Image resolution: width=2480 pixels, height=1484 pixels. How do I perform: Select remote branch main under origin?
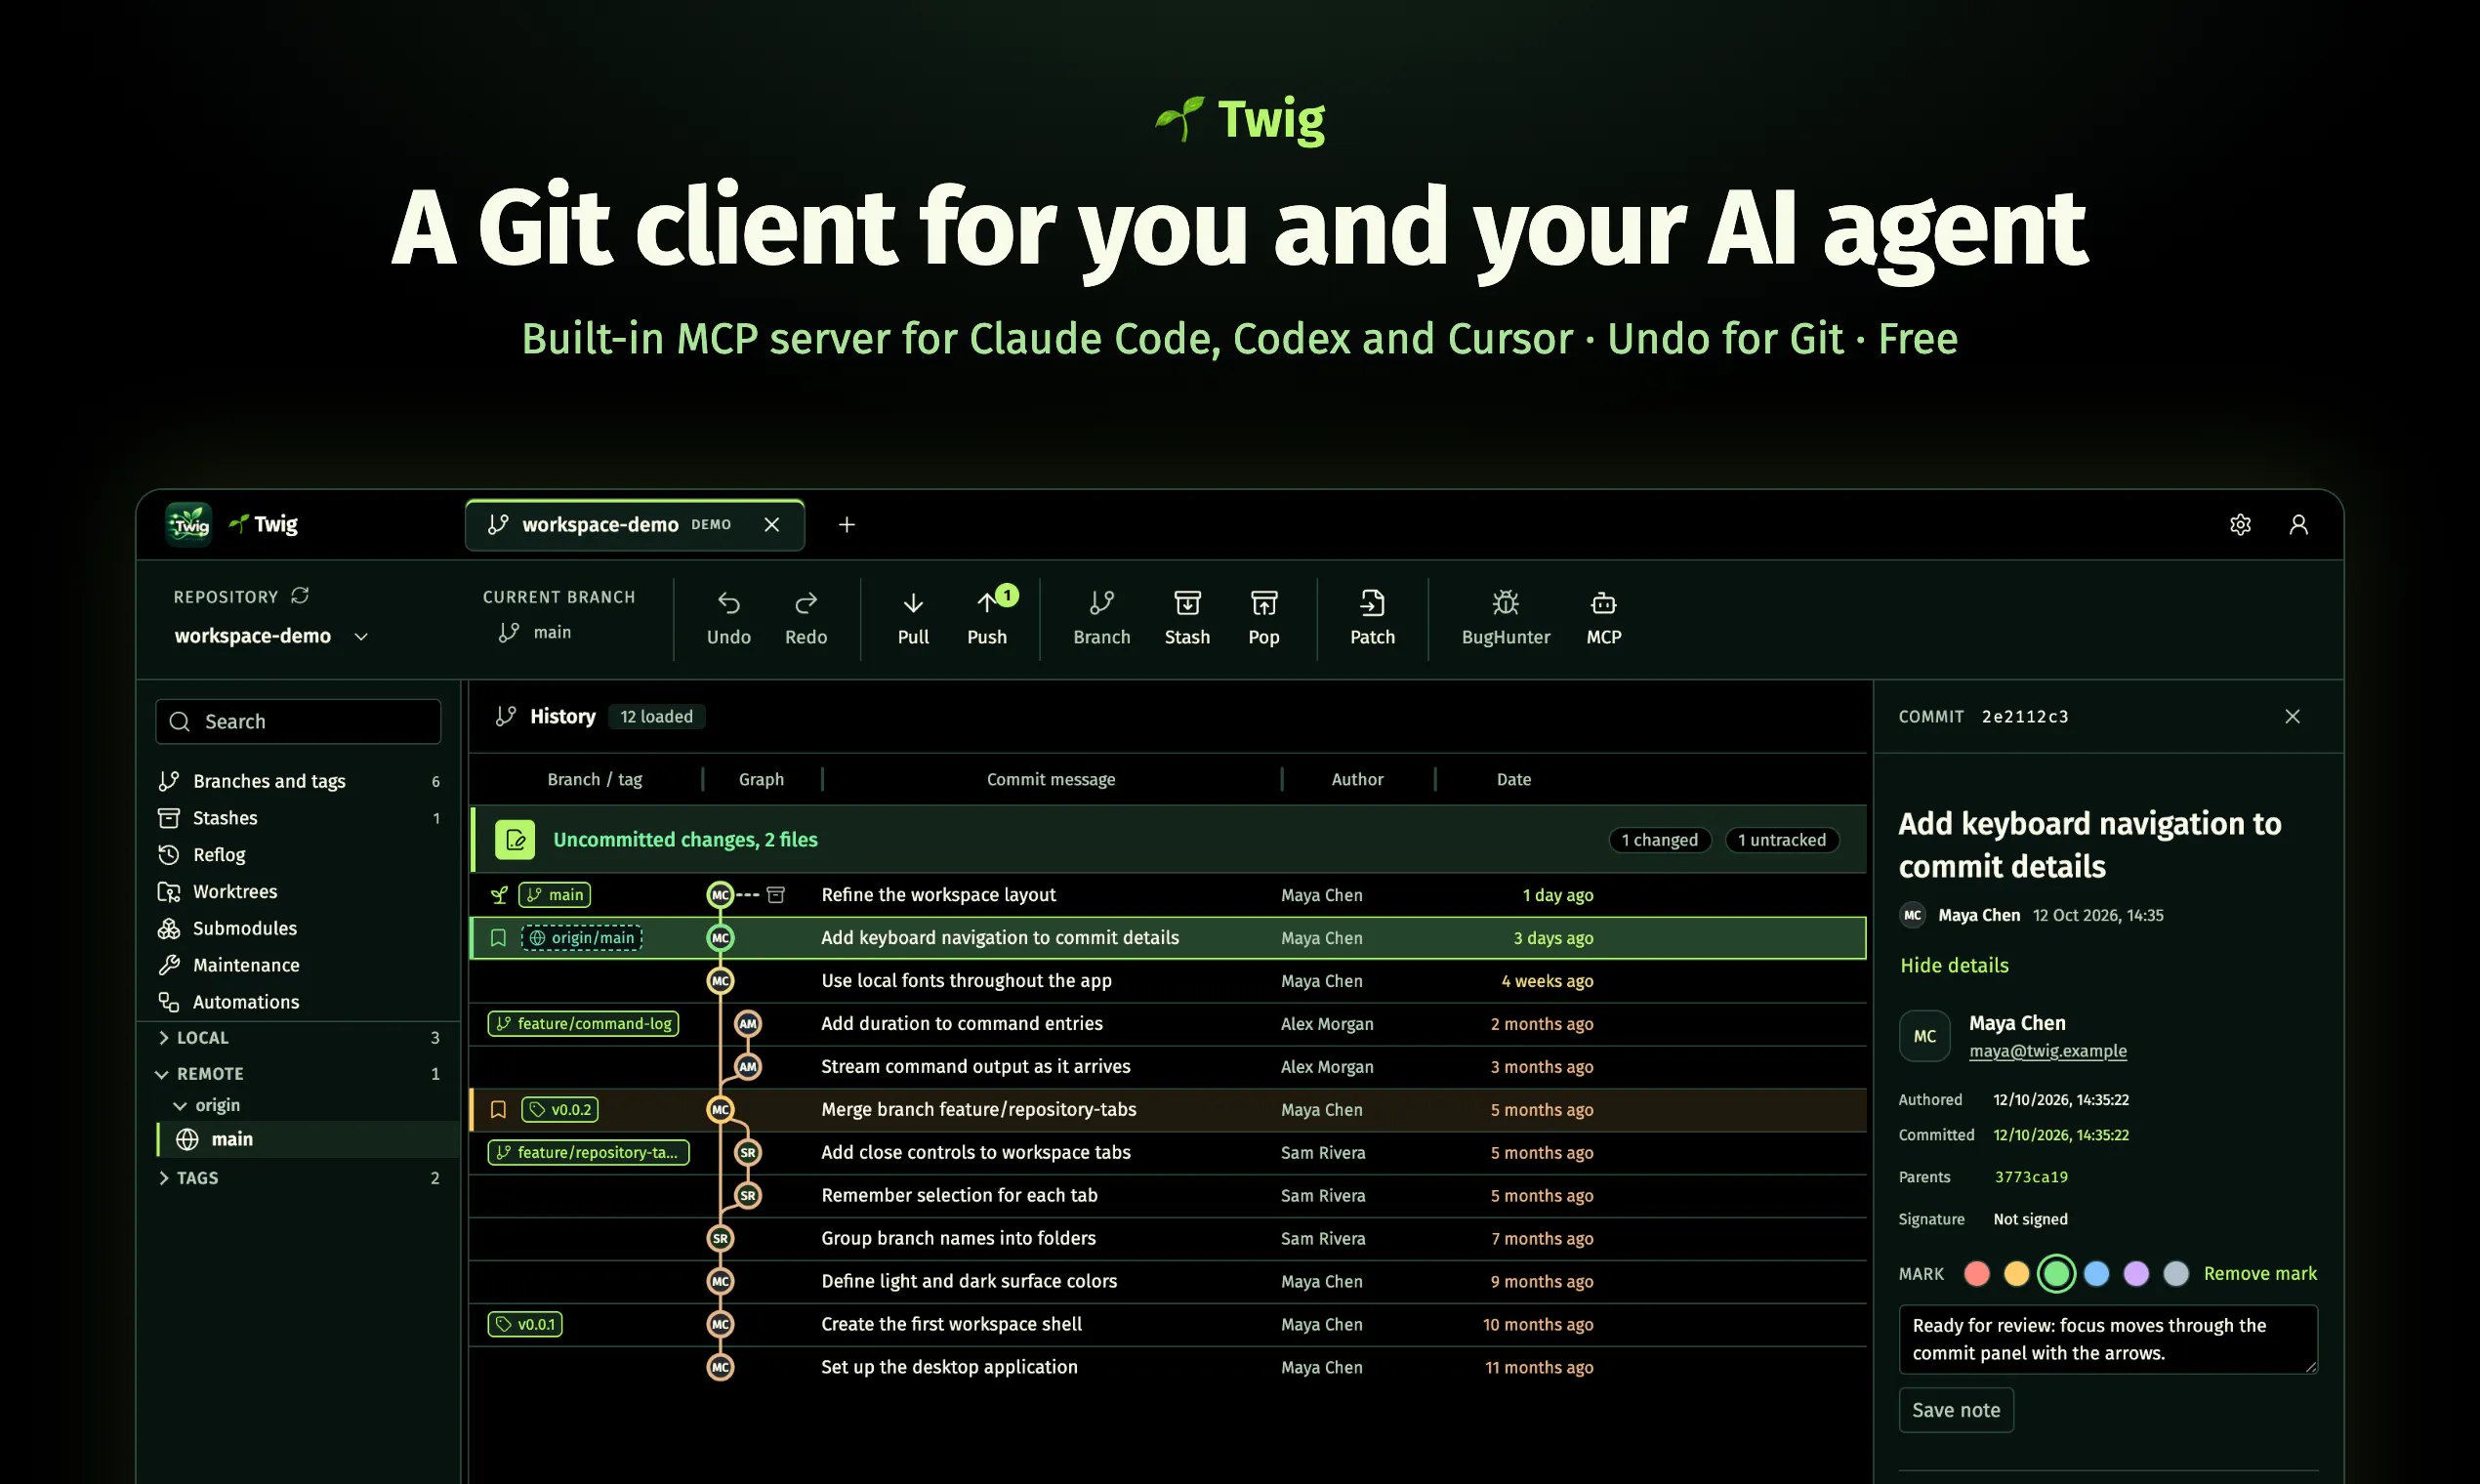click(x=307, y=1139)
